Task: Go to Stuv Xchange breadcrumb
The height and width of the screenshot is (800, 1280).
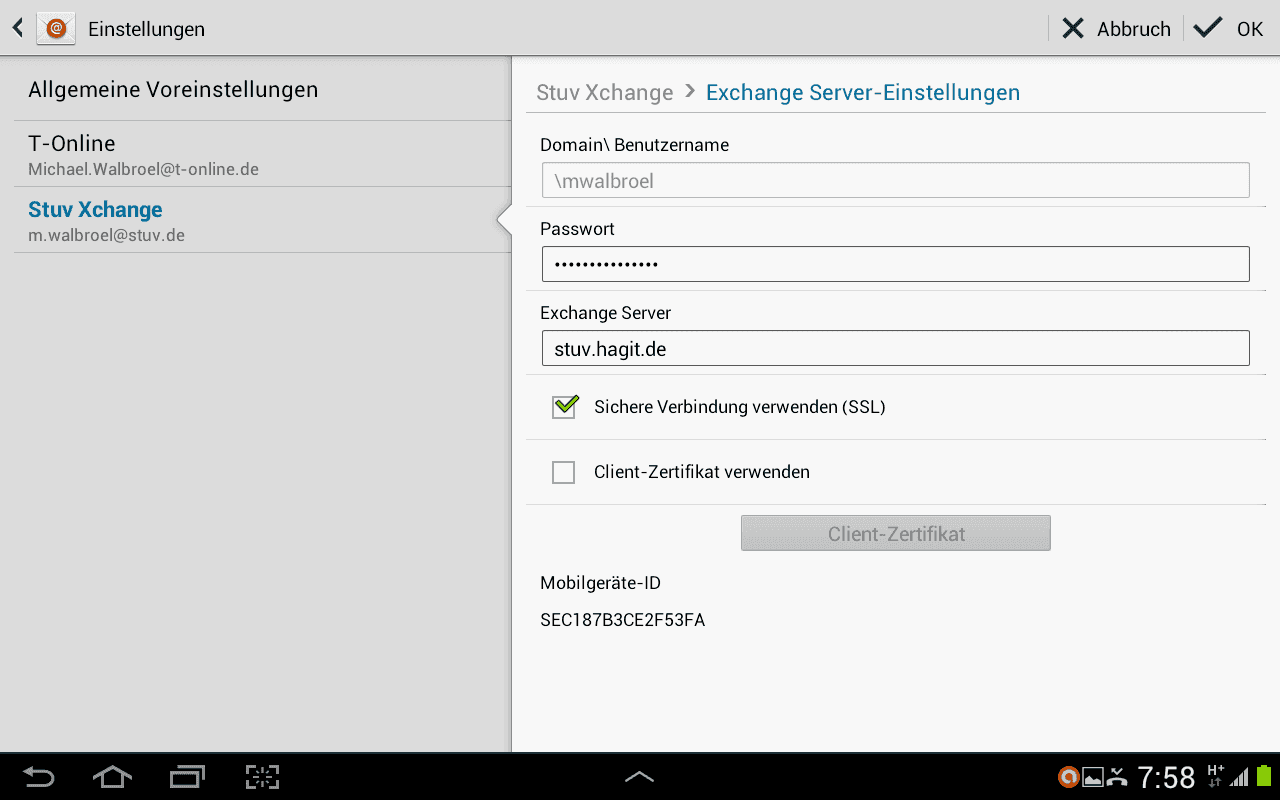Action: tap(604, 93)
